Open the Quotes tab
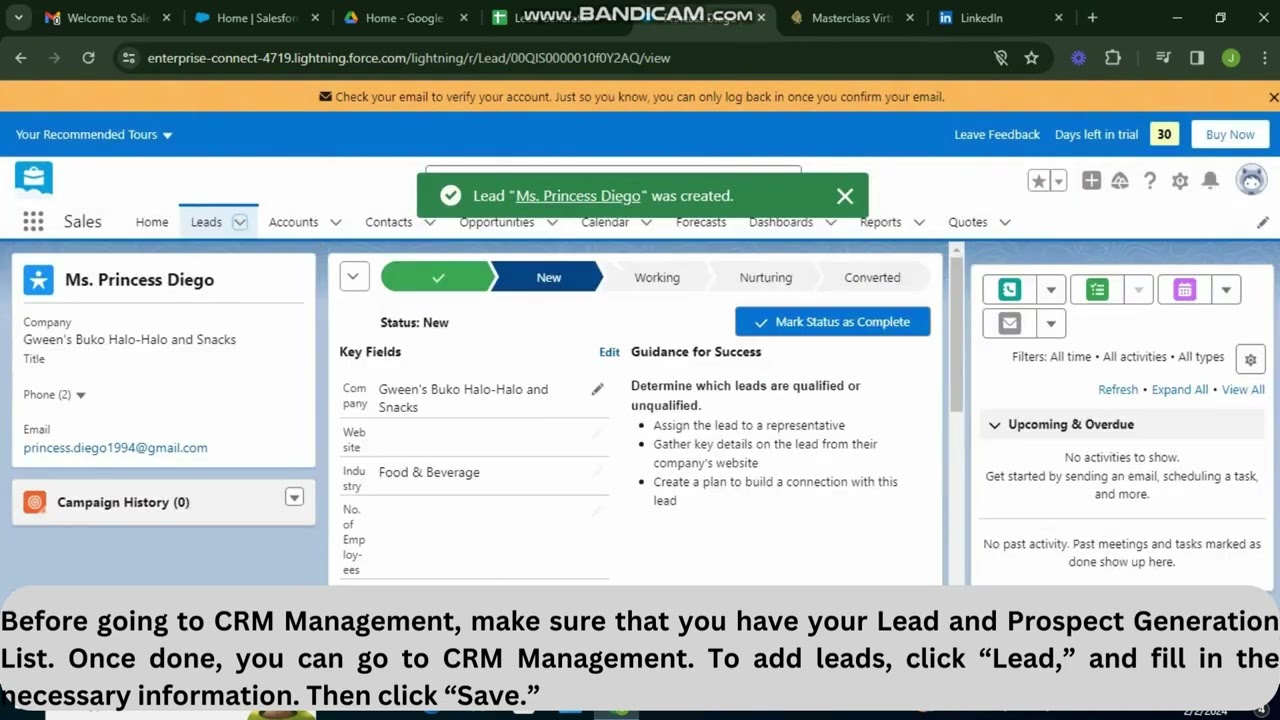 [x=968, y=222]
